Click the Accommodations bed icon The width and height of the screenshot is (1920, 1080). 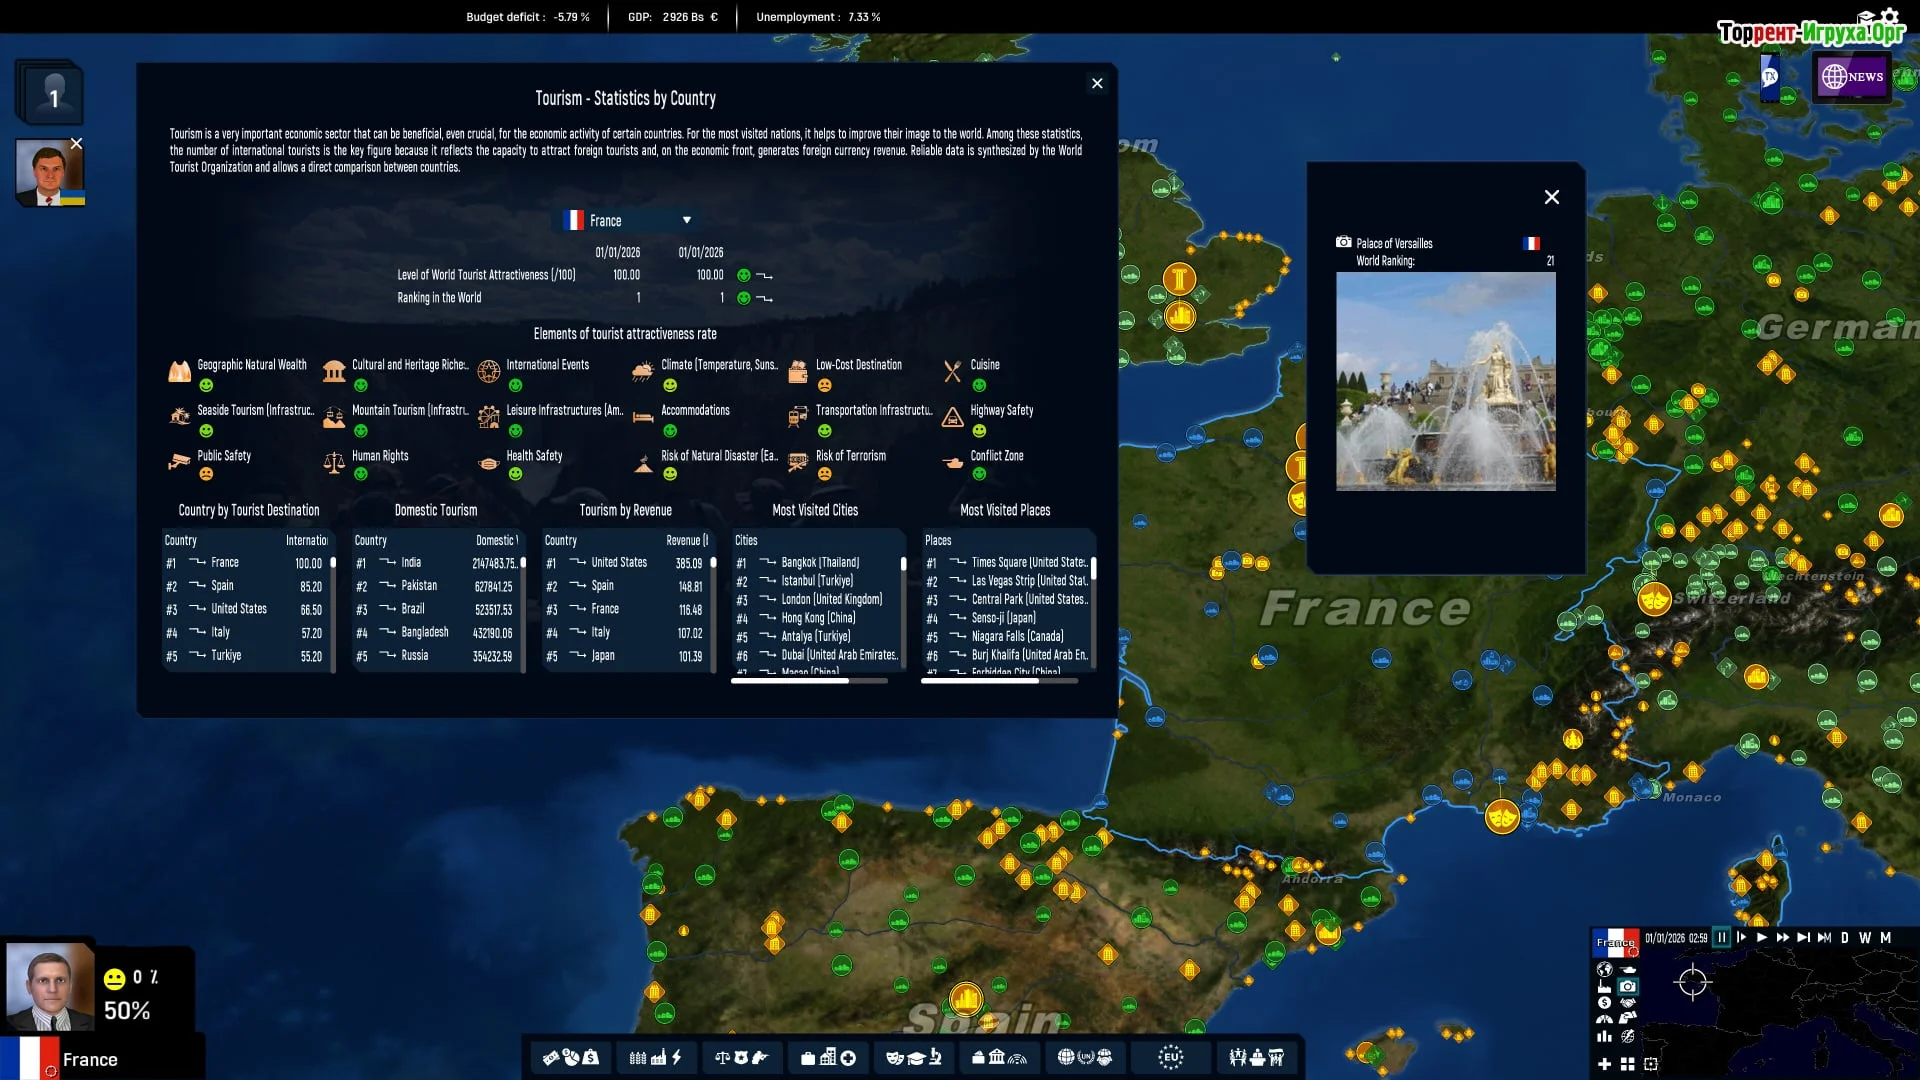[643, 417]
